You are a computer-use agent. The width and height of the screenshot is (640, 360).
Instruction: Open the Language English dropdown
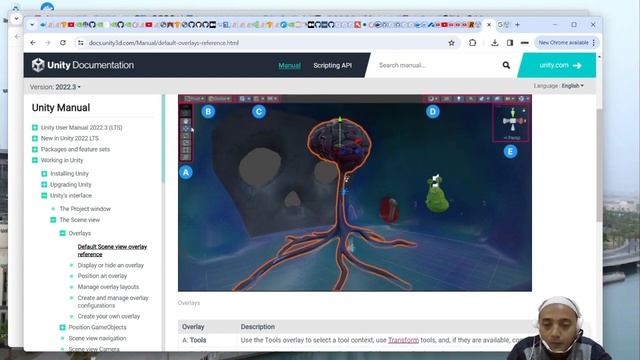(x=559, y=86)
